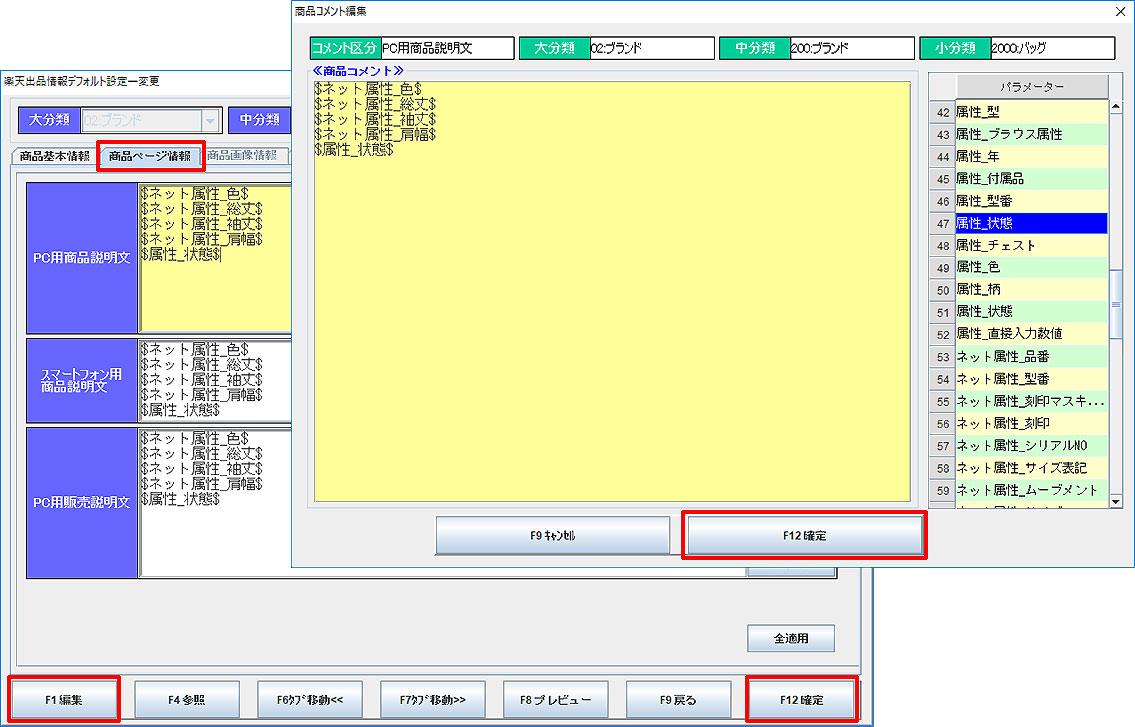
Task: Click the F7ｶﾌﾞ移動>> button
Action: pos(432,699)
